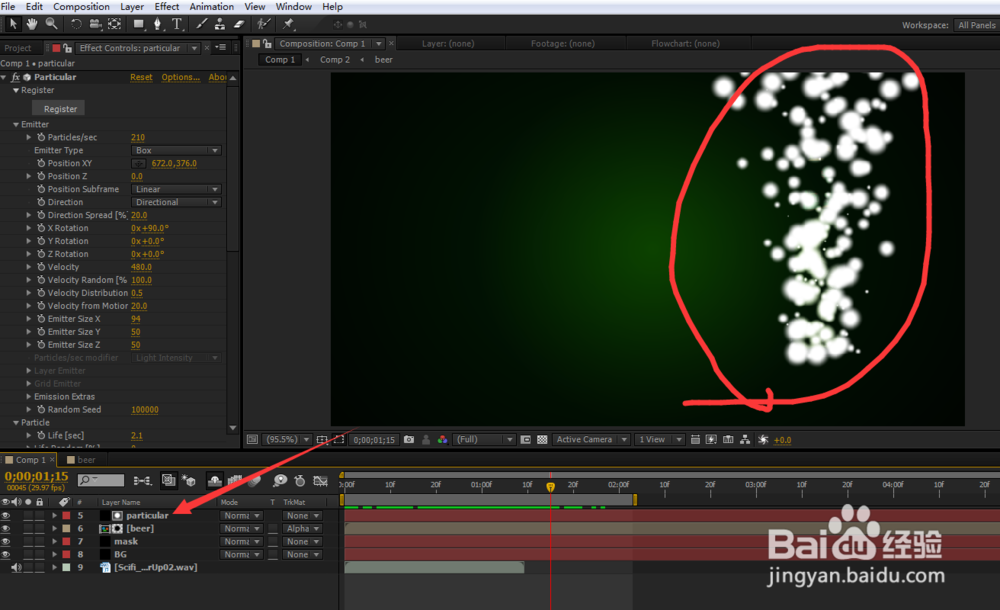Hide the beer layer eye icon
Image resolution: width=1000 pixels, height=610 pixels.
pyautogui.click(x=6, y=528)
